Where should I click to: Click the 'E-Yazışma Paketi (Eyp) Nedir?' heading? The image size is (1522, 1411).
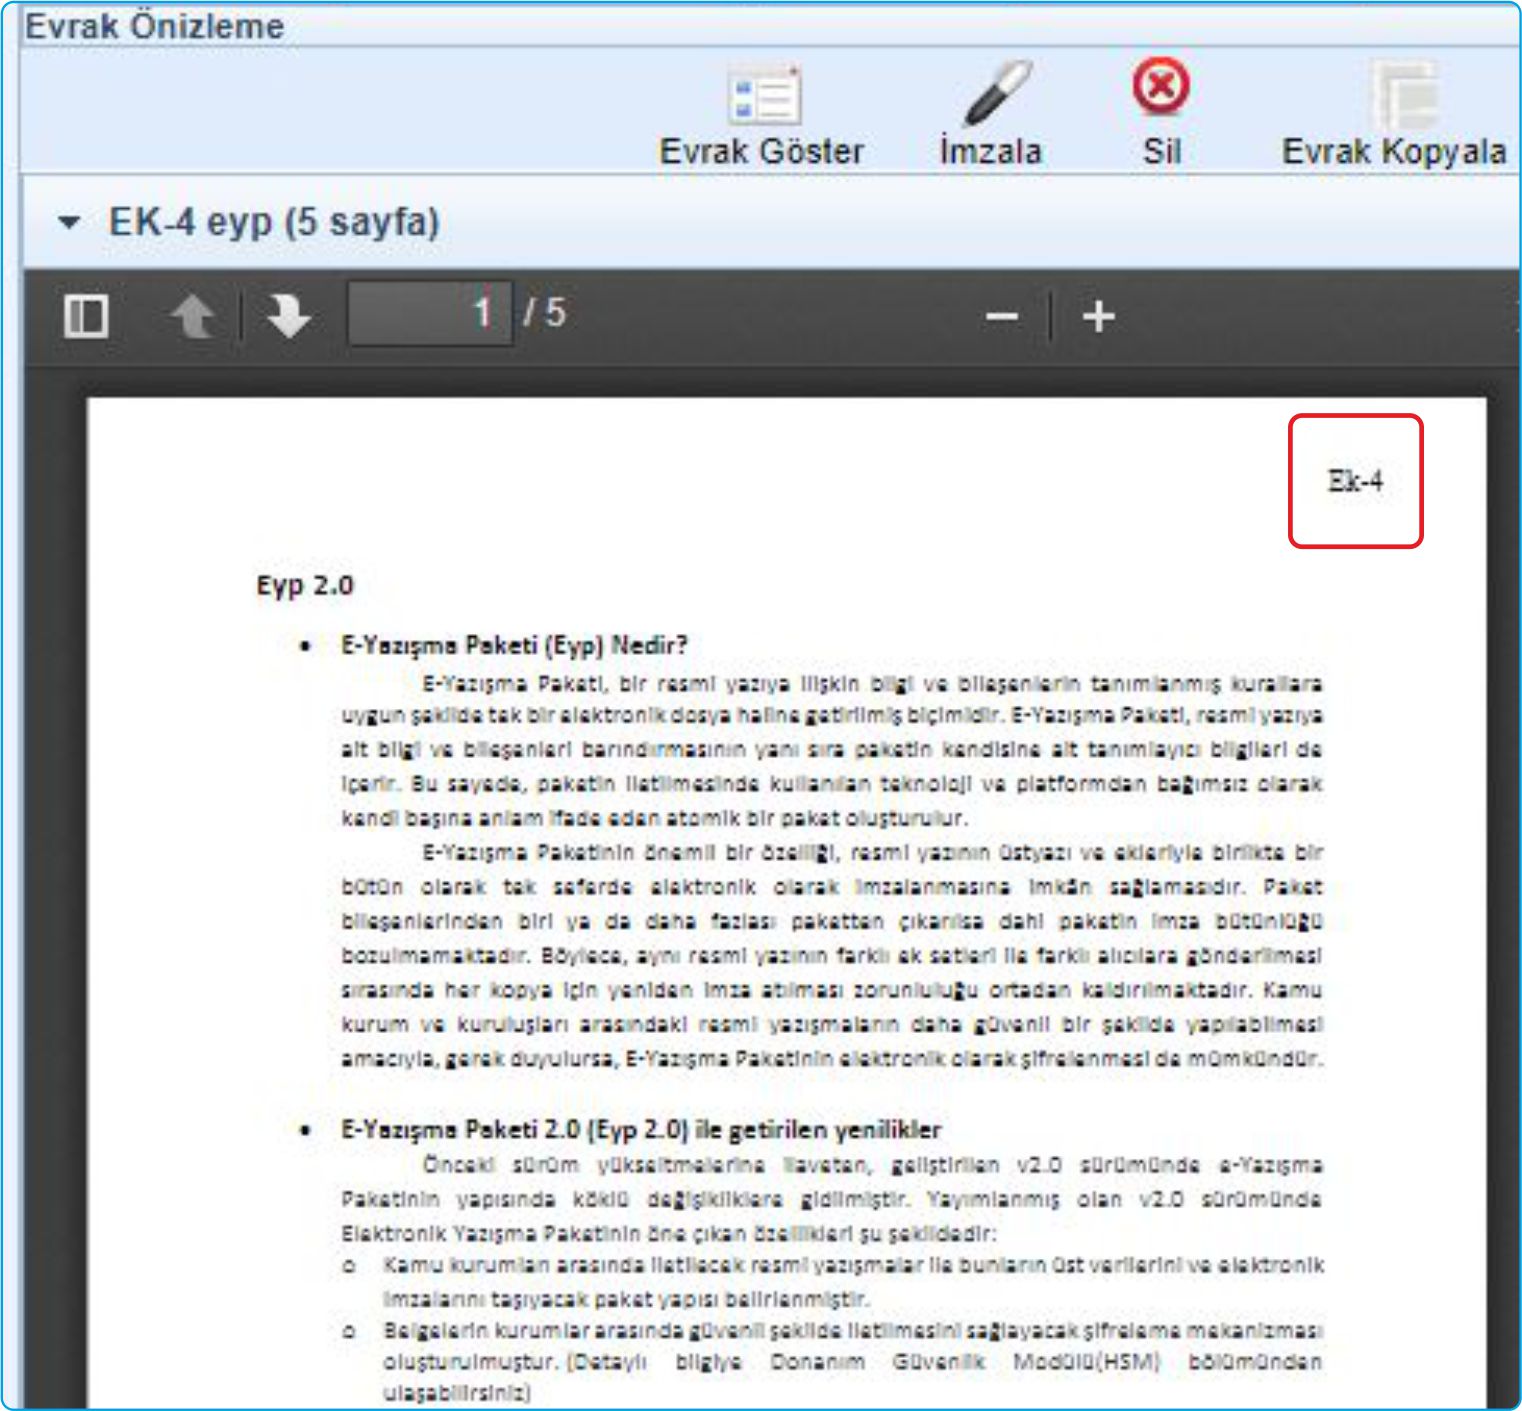514,645
